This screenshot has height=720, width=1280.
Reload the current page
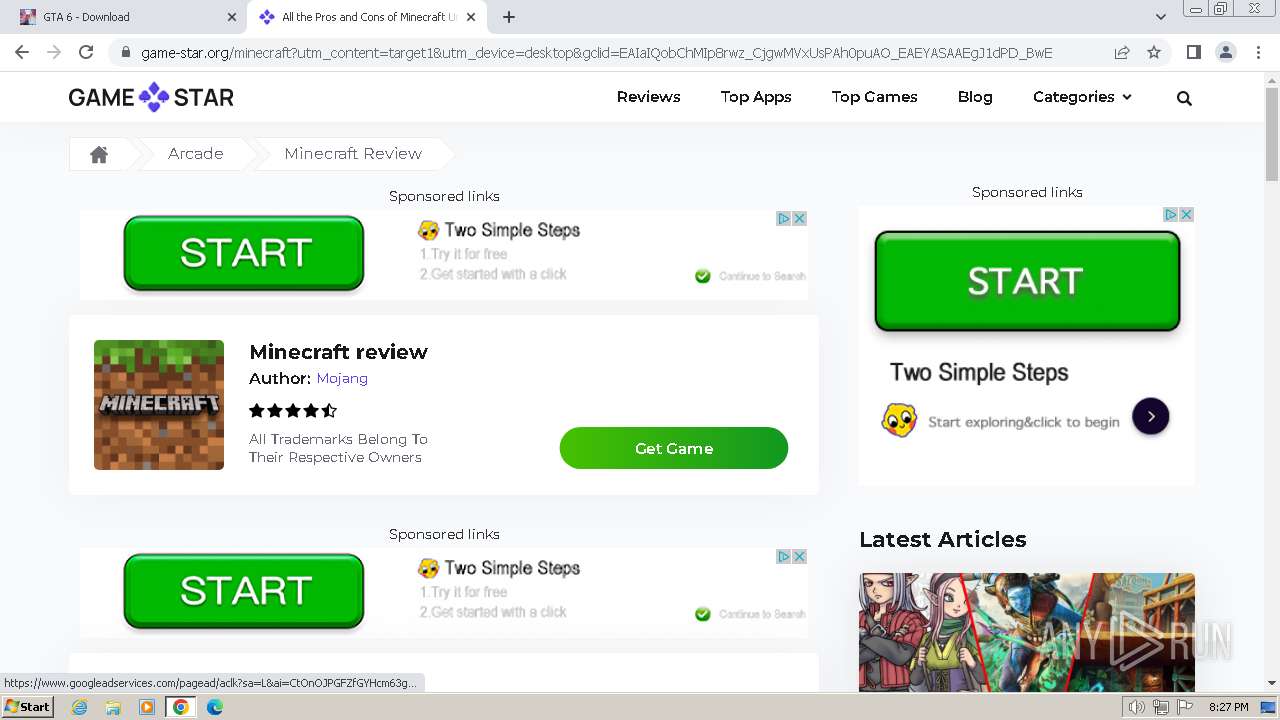(x=86, y=53)
